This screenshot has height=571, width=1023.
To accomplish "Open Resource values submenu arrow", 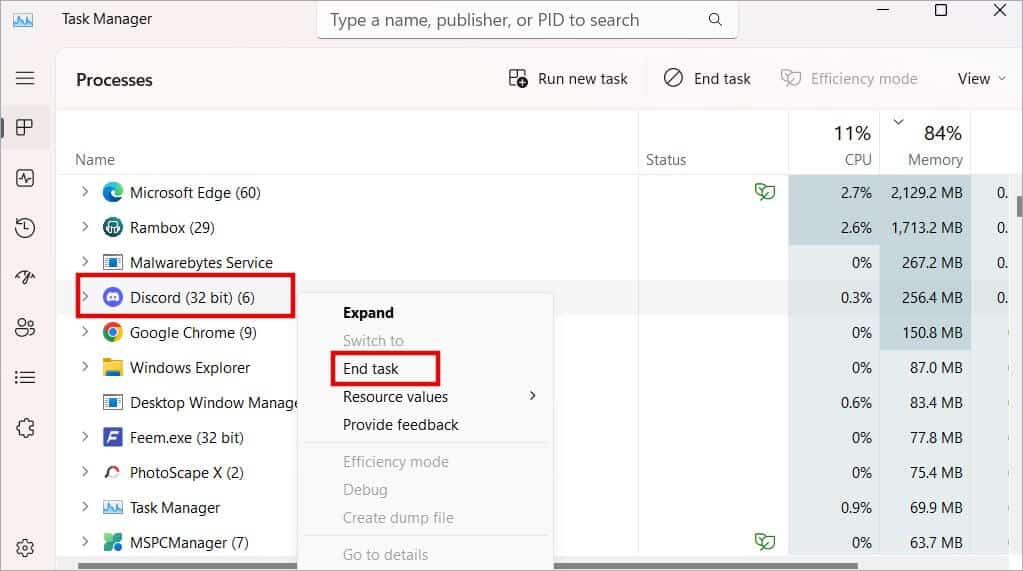I will coord(532,396).
